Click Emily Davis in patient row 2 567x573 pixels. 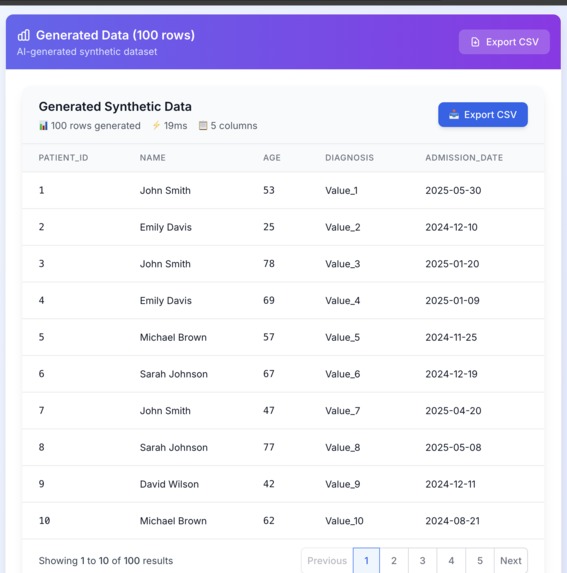pos(166,227)
